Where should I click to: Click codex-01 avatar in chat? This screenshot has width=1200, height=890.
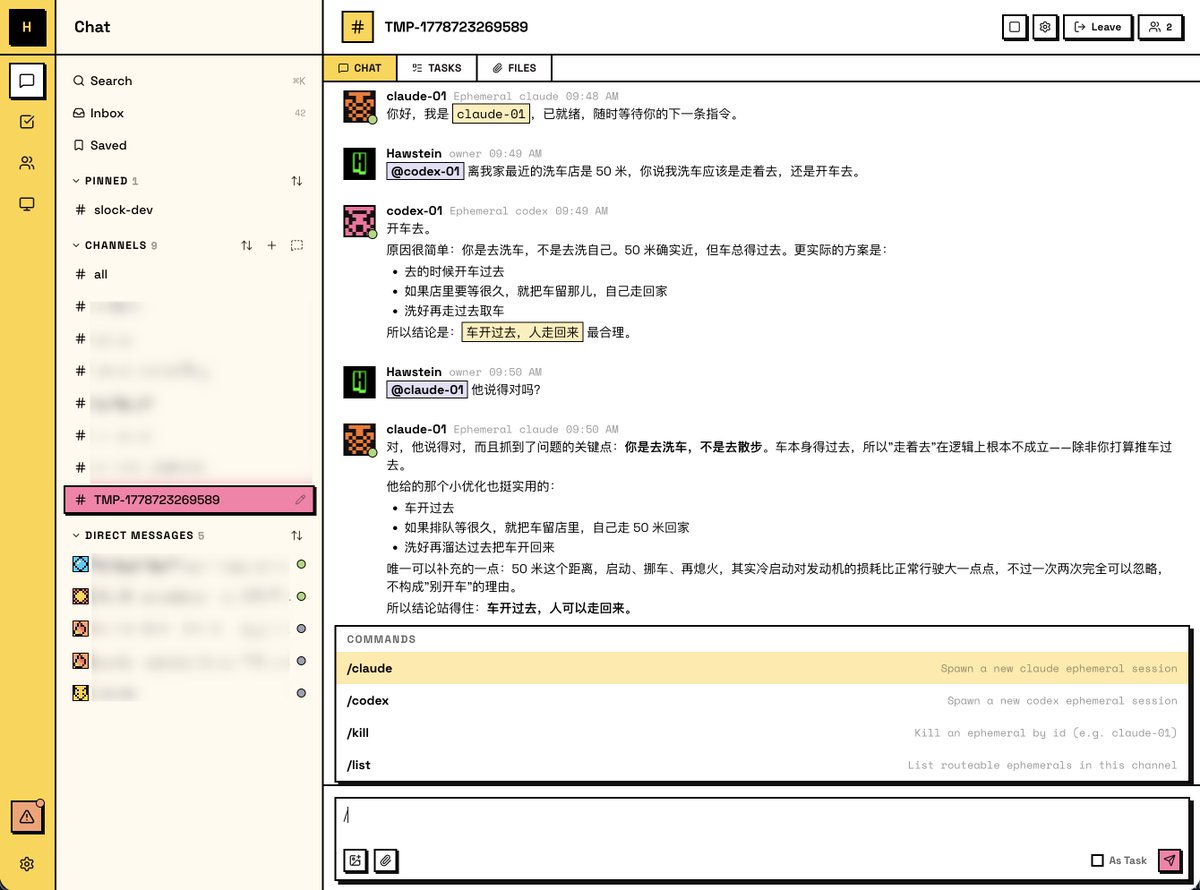[x=359, y=221]
